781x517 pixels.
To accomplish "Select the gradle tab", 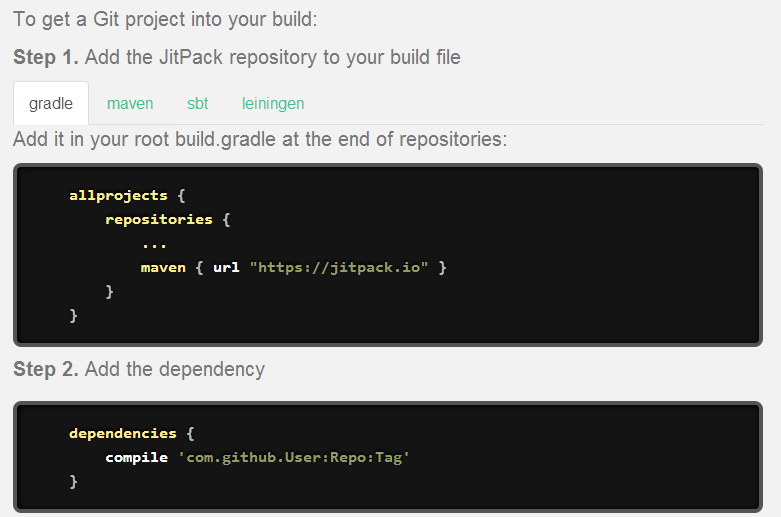I will [x=51, y=104].
